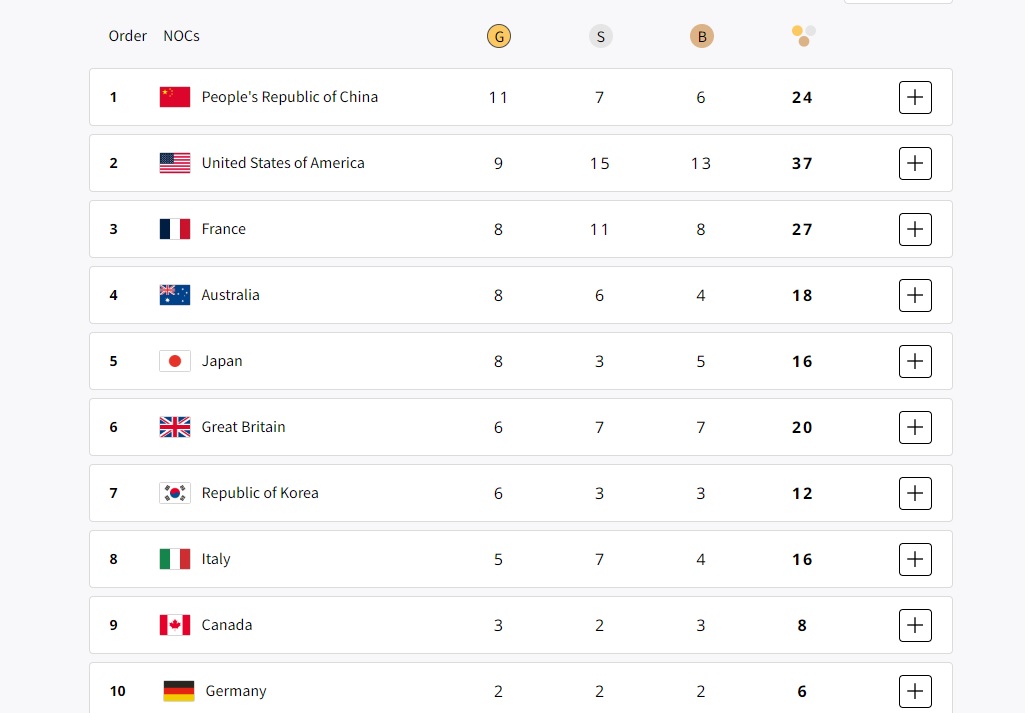
Task: Click the gold medal column icon
Action: [498, 37]
